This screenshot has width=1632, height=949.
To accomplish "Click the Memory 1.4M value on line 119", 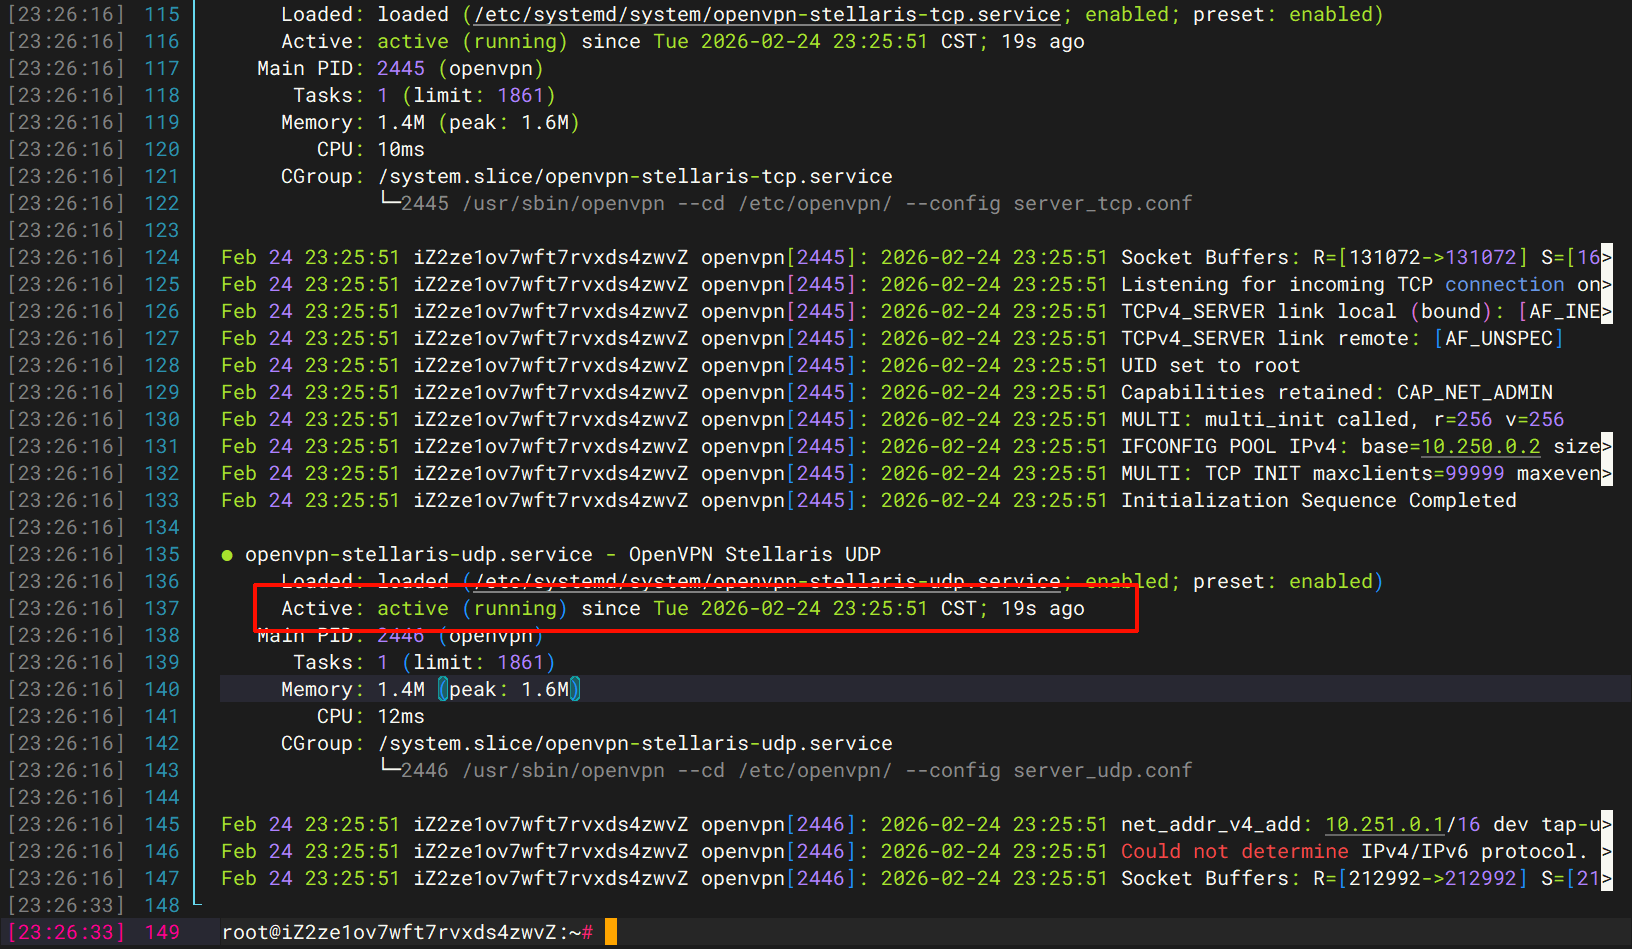I will (401, 123).
